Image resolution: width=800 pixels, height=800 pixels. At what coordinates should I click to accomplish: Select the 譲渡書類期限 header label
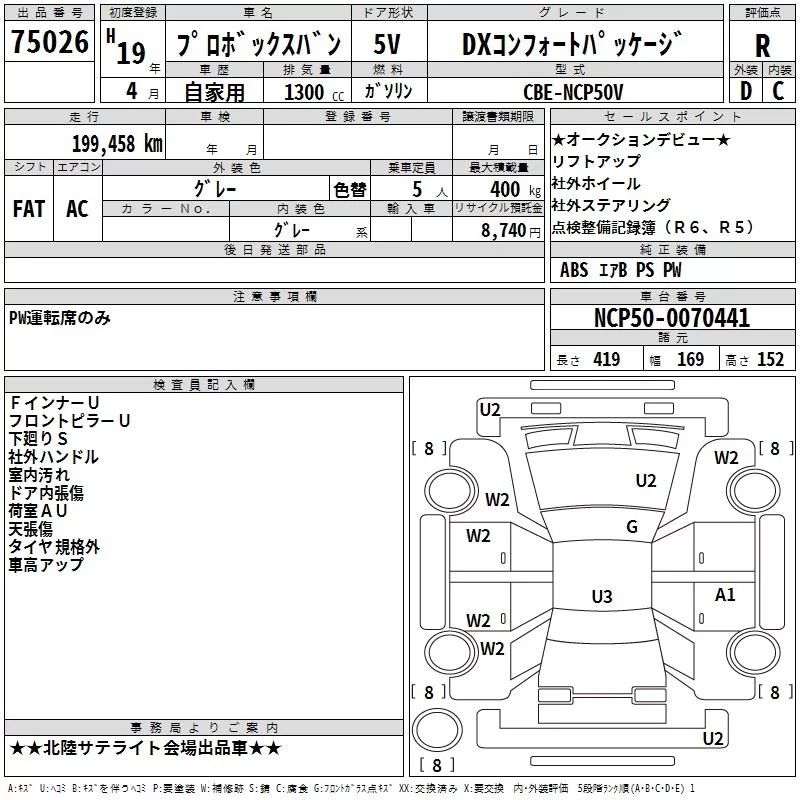(x=498, y=117)
